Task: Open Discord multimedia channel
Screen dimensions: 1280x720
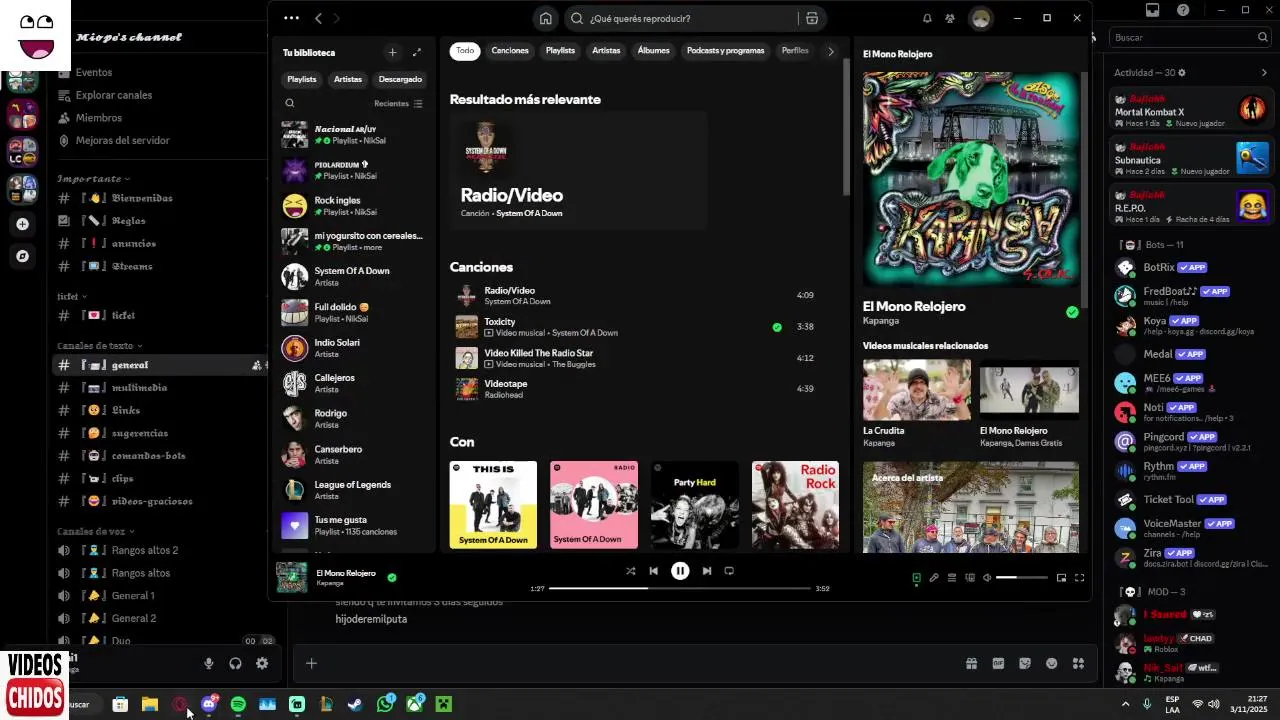Action: (x=160, y=388)
